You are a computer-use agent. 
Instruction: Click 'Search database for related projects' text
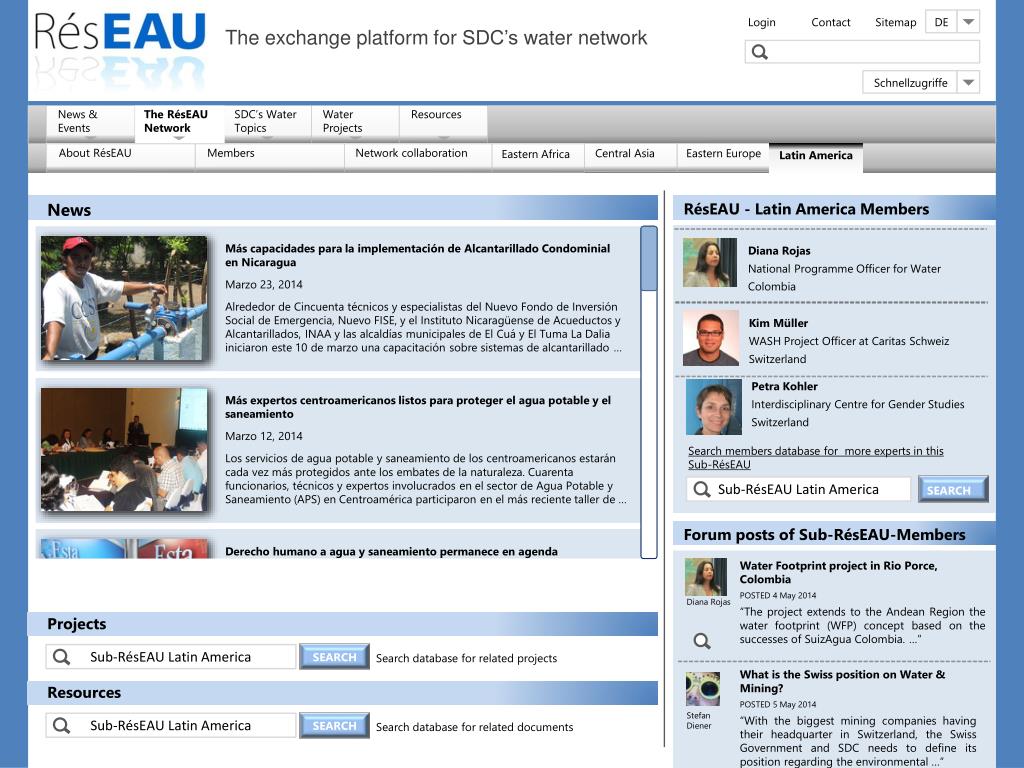tap(466, 658)
